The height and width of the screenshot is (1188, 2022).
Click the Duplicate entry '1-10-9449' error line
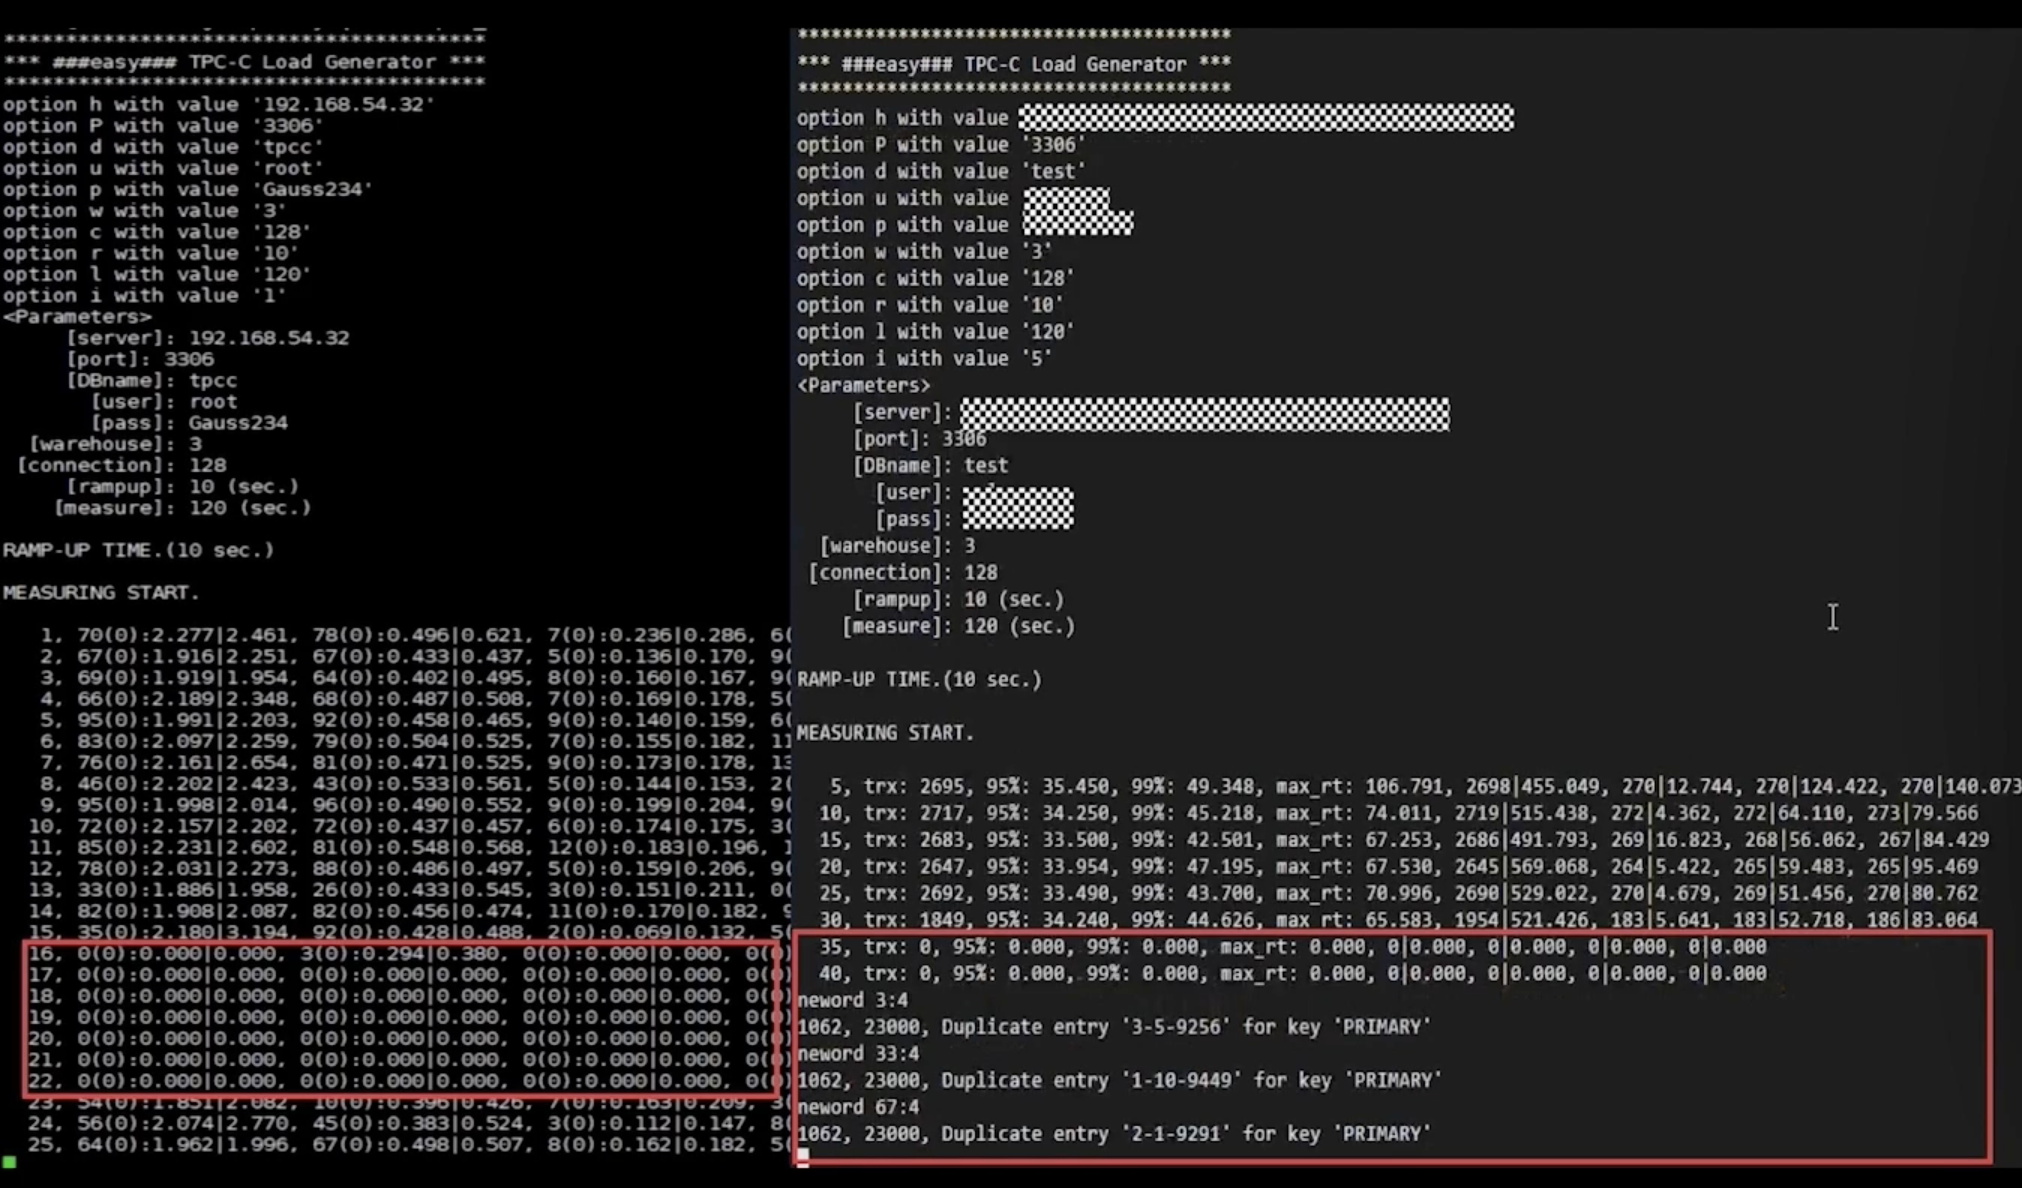point(1118,1080)
